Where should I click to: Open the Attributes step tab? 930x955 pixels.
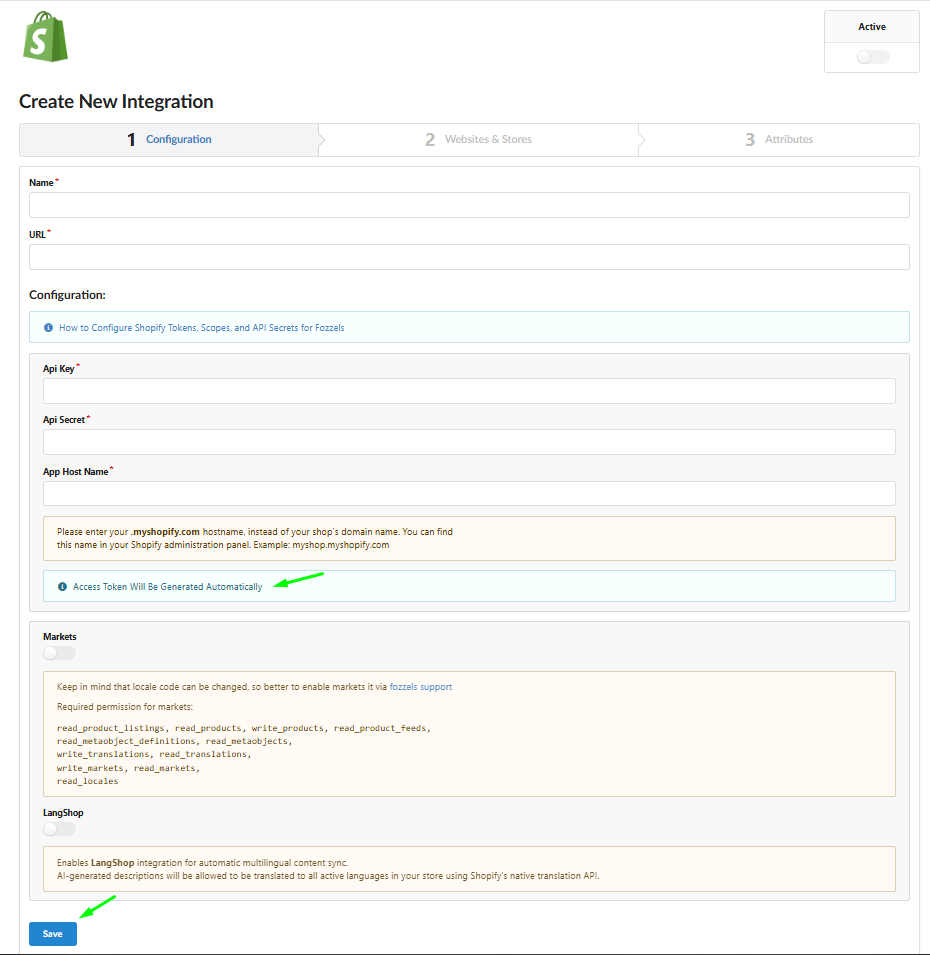click(779, 139)
